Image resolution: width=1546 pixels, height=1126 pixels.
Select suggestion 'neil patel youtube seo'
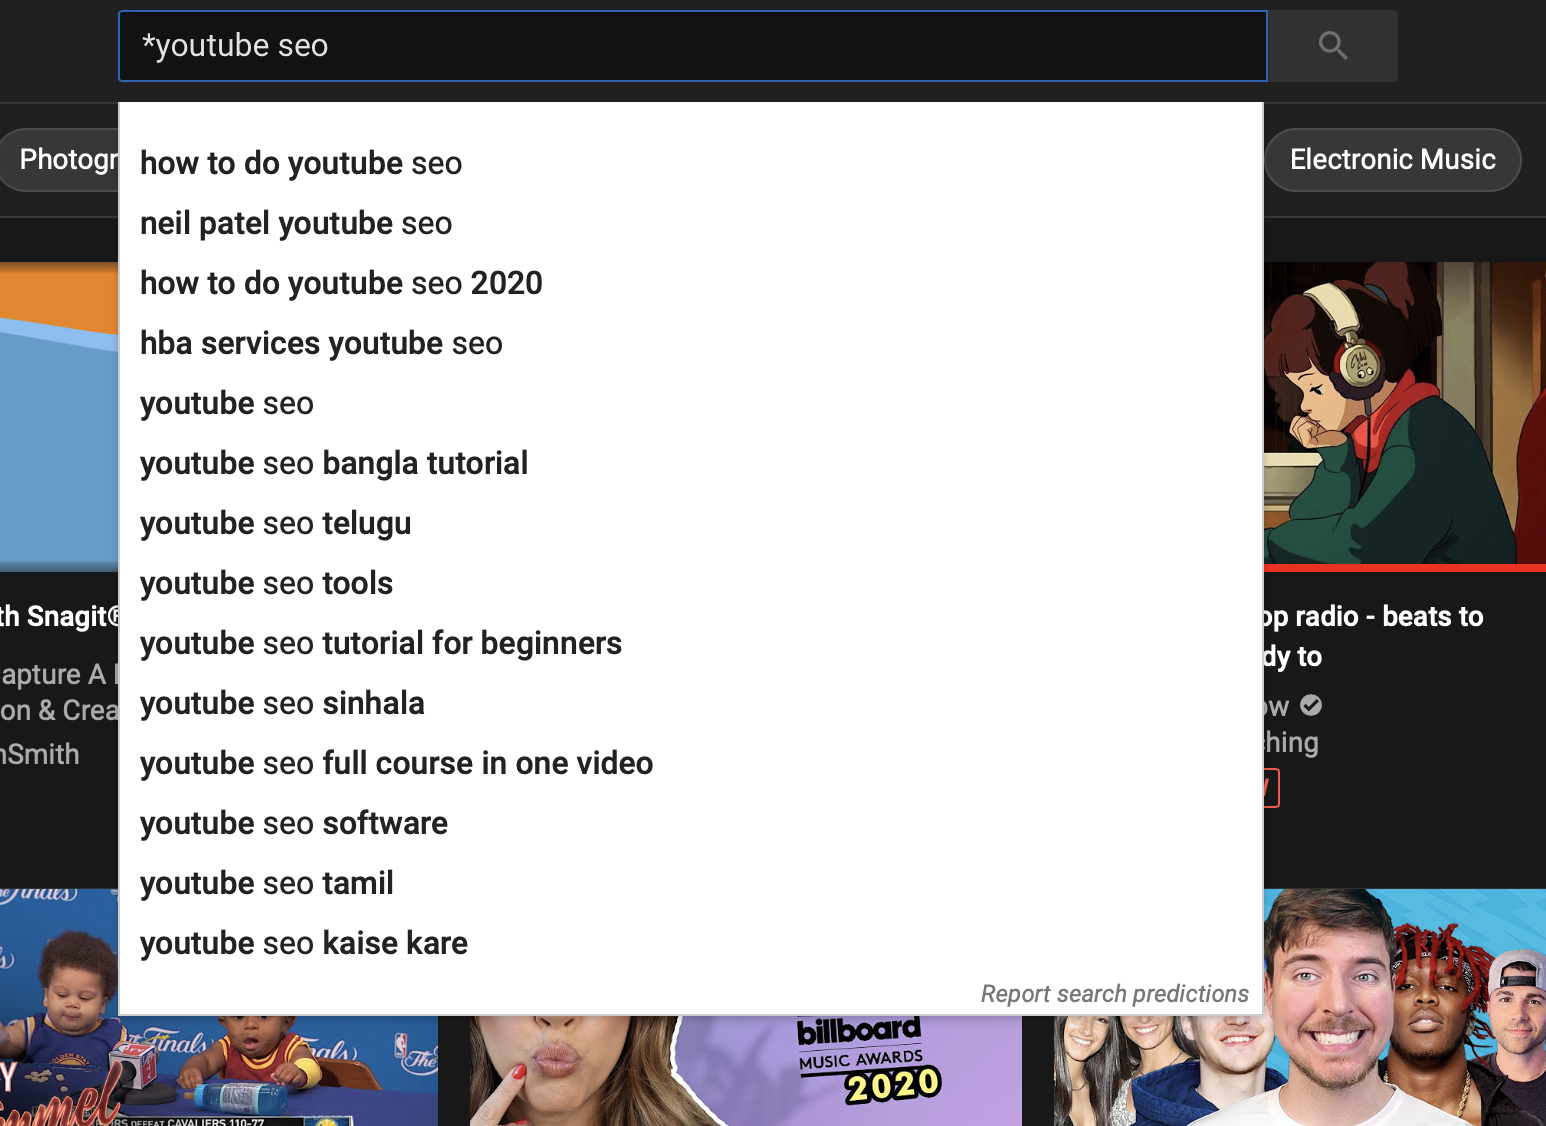coord(691,223)
